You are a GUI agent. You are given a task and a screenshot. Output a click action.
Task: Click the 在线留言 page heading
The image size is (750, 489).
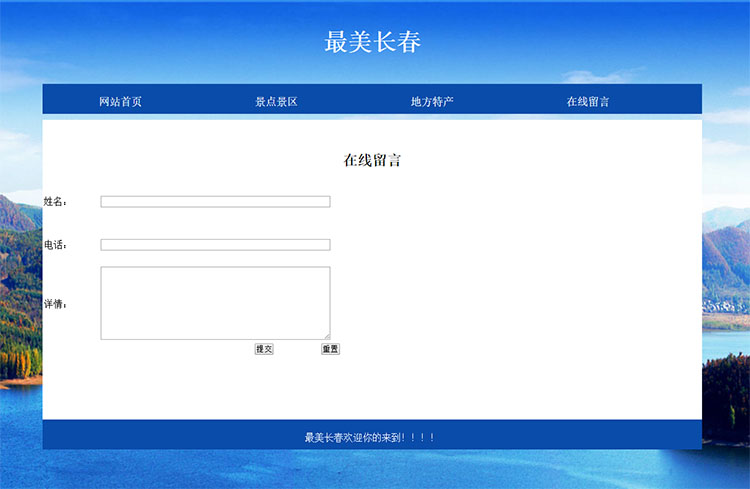(x=372, y=160)
